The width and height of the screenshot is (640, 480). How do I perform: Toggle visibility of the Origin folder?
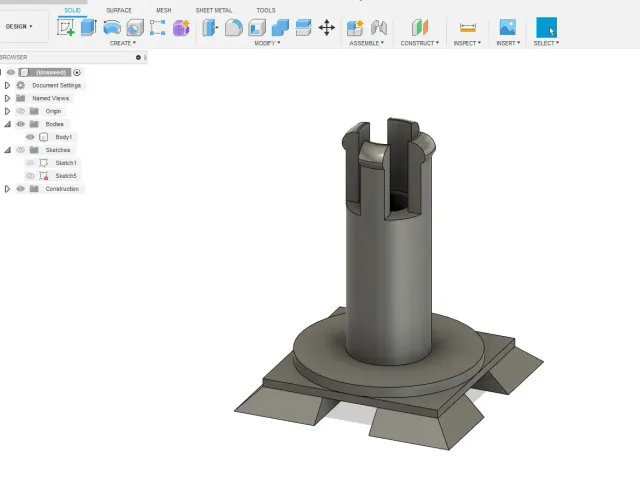pyautogui.click(x=20, y=111)
